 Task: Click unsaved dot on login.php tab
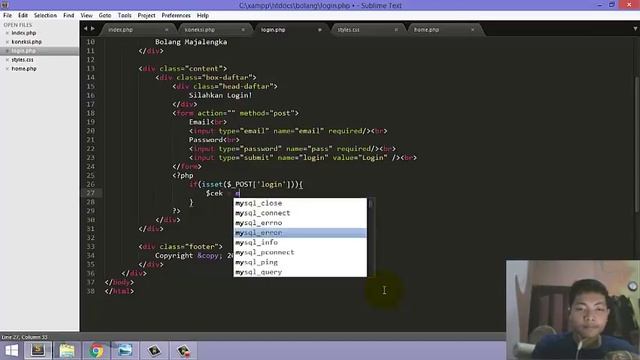pyautogui.click(x=320, y=30)
